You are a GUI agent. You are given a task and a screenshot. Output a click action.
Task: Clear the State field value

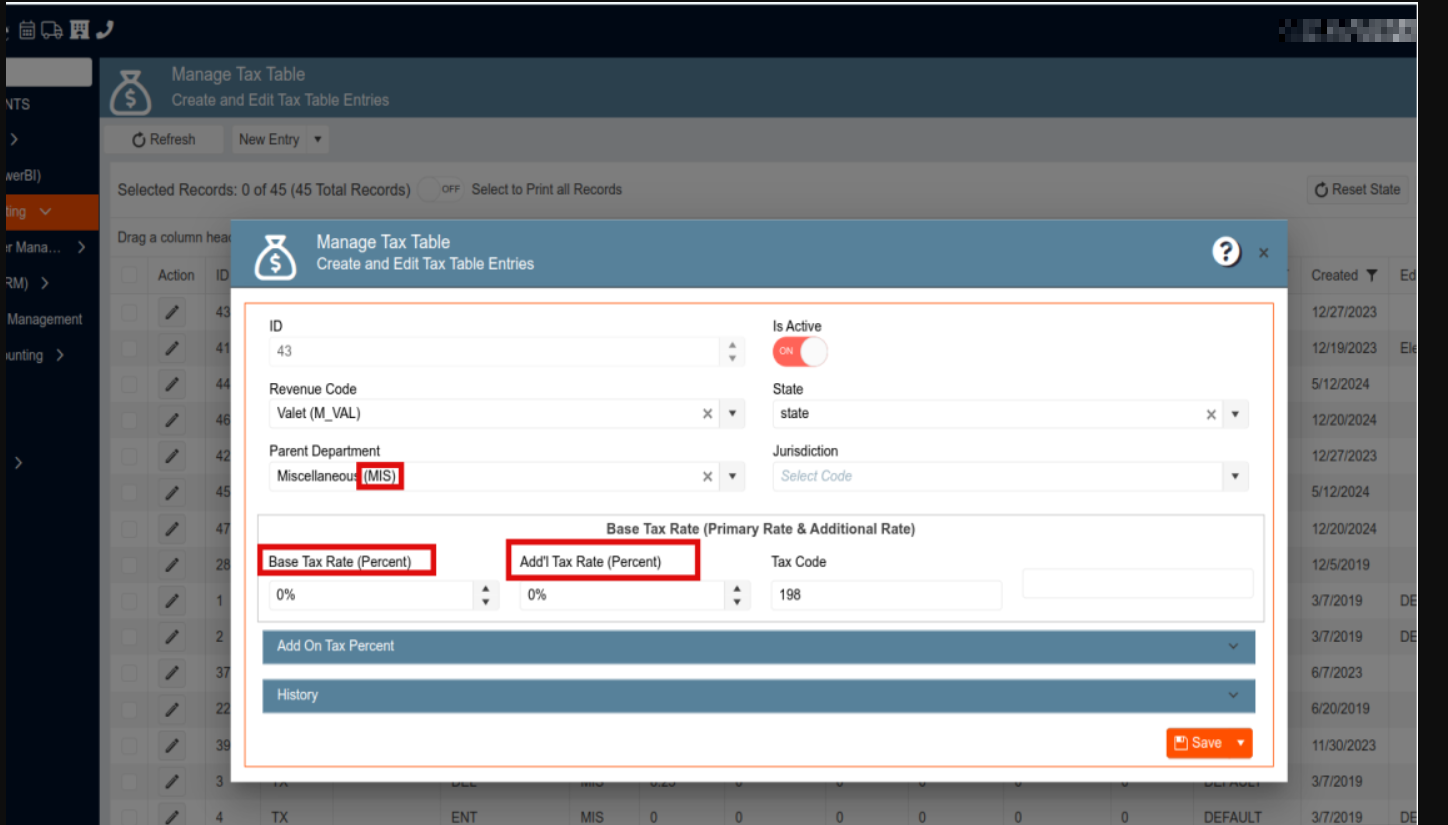pyautogui.click(x=1211, y=414)
